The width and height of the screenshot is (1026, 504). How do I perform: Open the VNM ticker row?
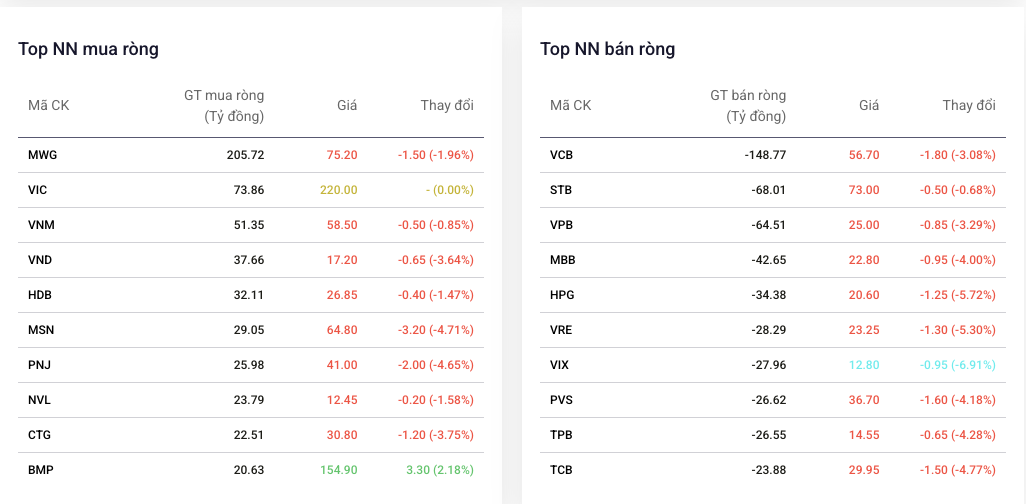coord(251,225)
